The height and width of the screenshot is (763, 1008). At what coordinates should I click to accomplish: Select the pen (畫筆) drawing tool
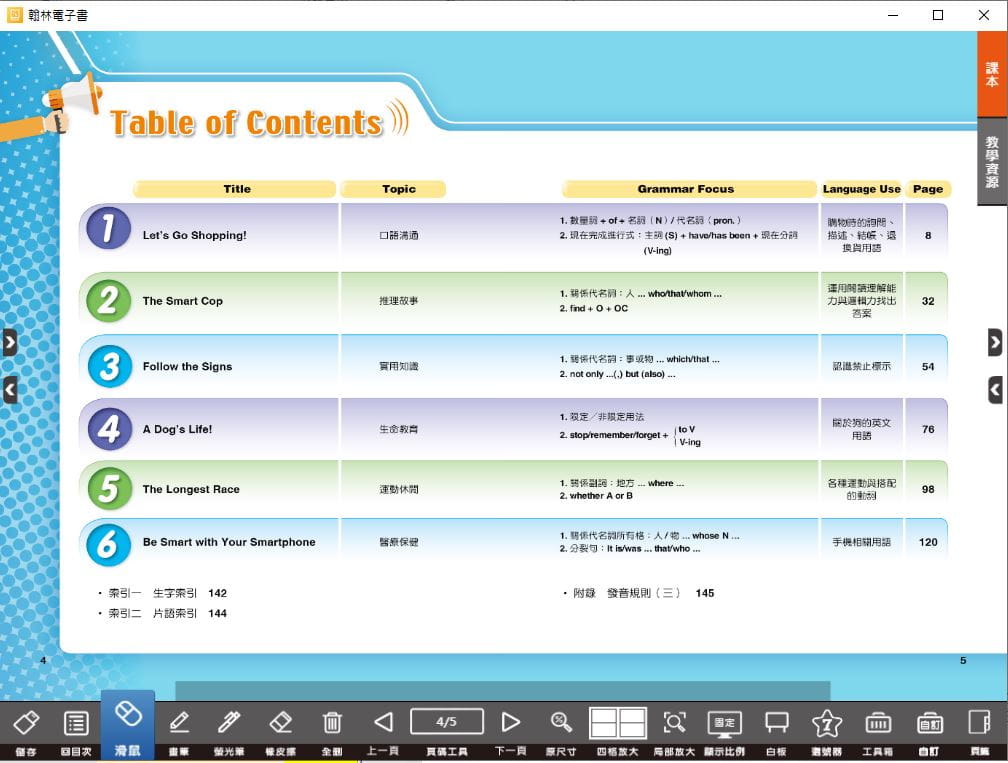pyautogui.click(x=179, y=723)
